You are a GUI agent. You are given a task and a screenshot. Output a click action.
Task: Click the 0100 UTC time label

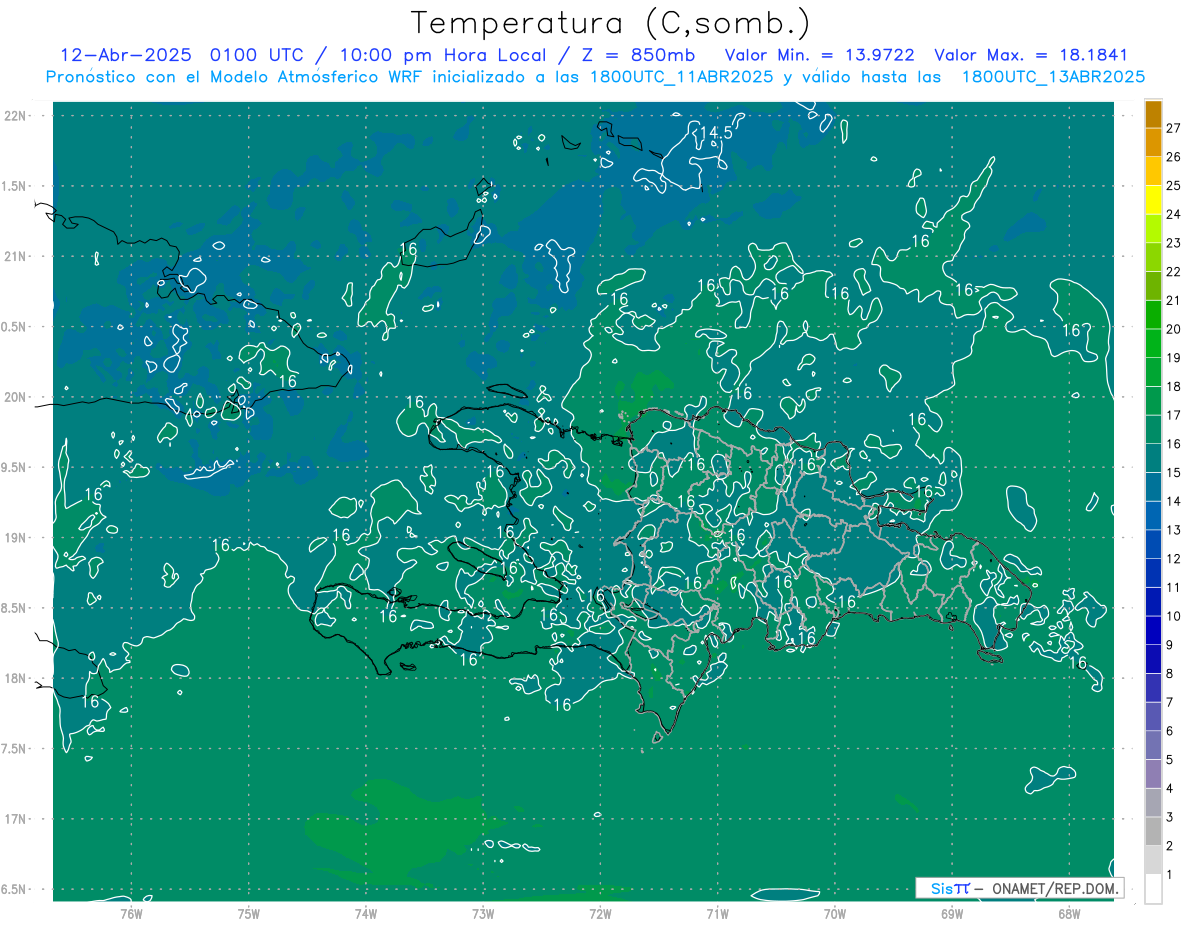[x=255, y=55]
